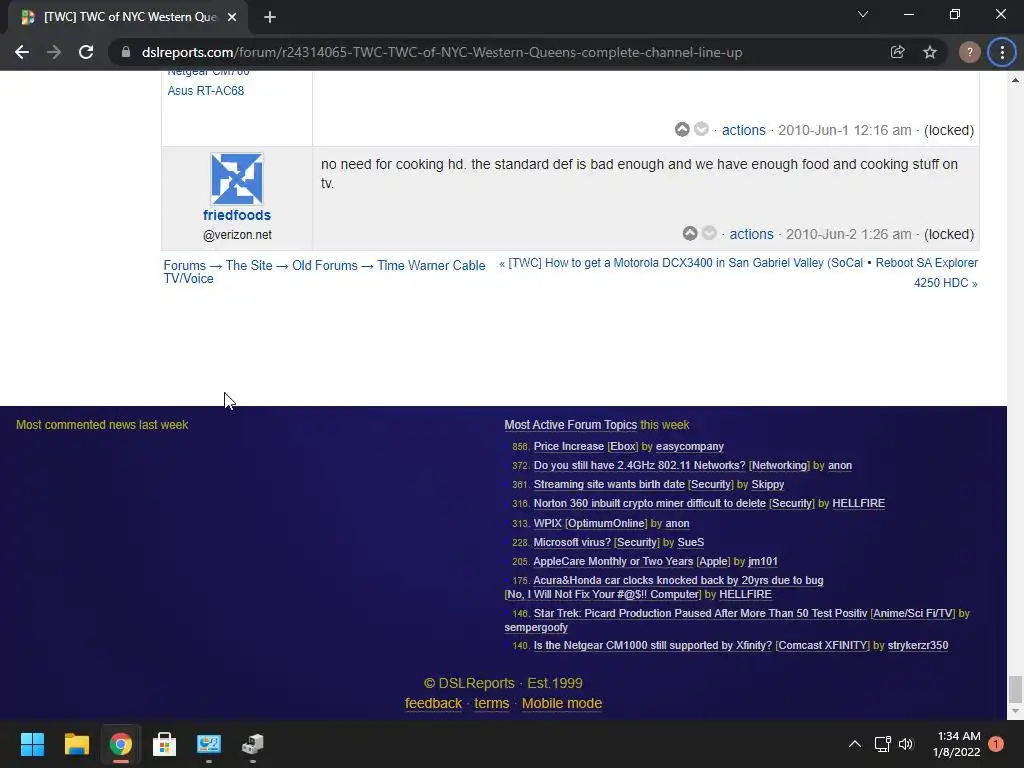Open the terms link in footer
Viewport: 1024px width, 768px height.
coord(491,703)
